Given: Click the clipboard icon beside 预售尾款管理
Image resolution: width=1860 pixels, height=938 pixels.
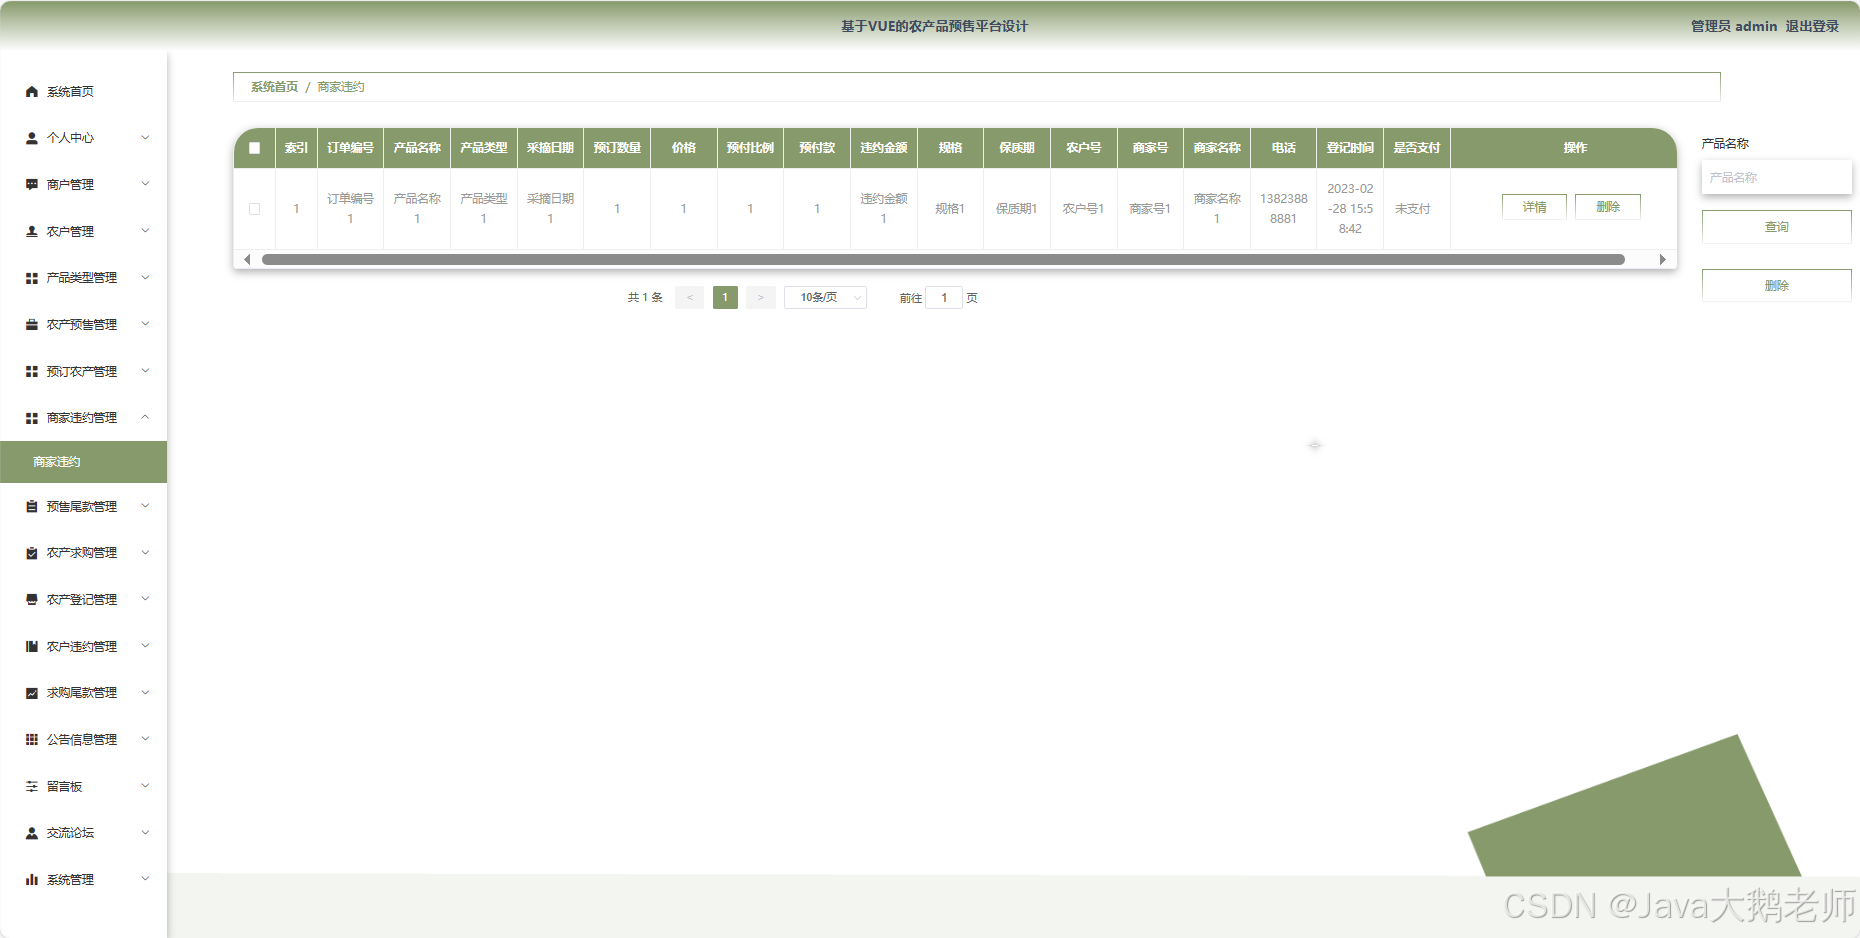Looking at the screenshot, I should 32,507.
